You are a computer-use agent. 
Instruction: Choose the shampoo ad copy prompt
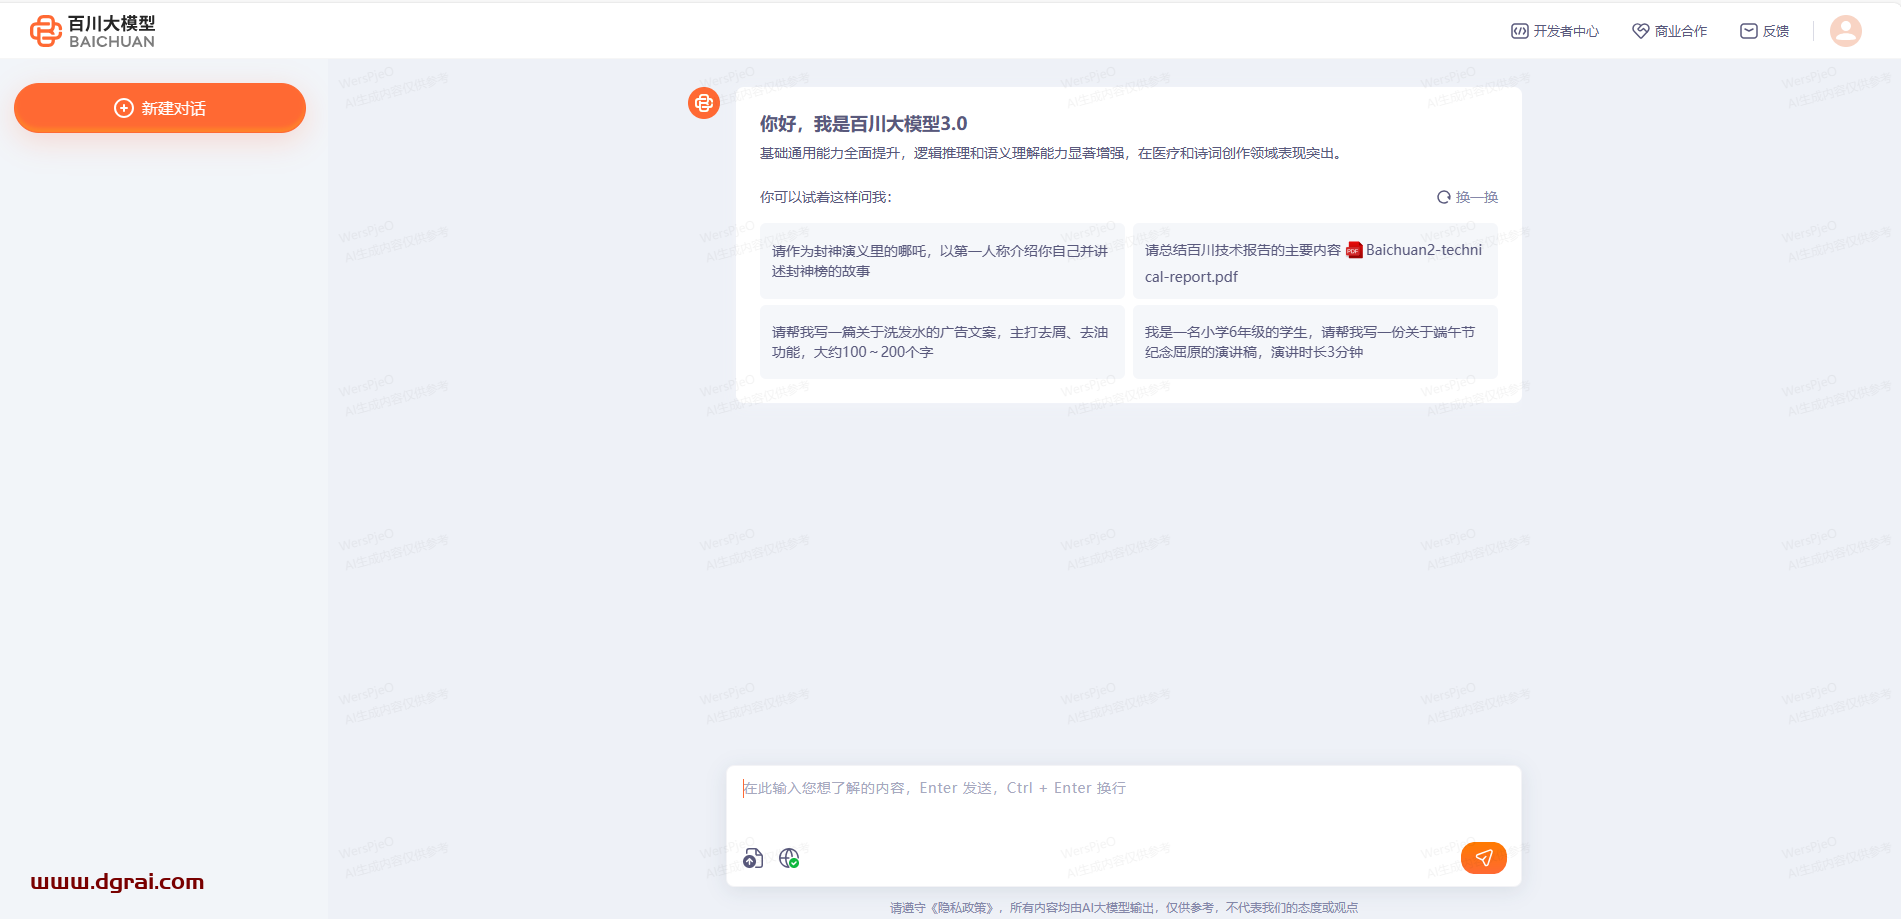(x=942, y=342)
